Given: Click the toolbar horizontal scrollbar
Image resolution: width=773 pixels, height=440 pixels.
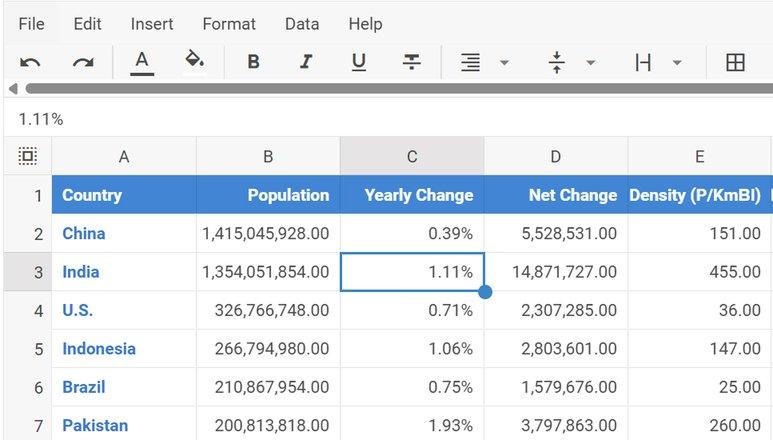Looking at the screenshot, I should click(x=399, y=89).
